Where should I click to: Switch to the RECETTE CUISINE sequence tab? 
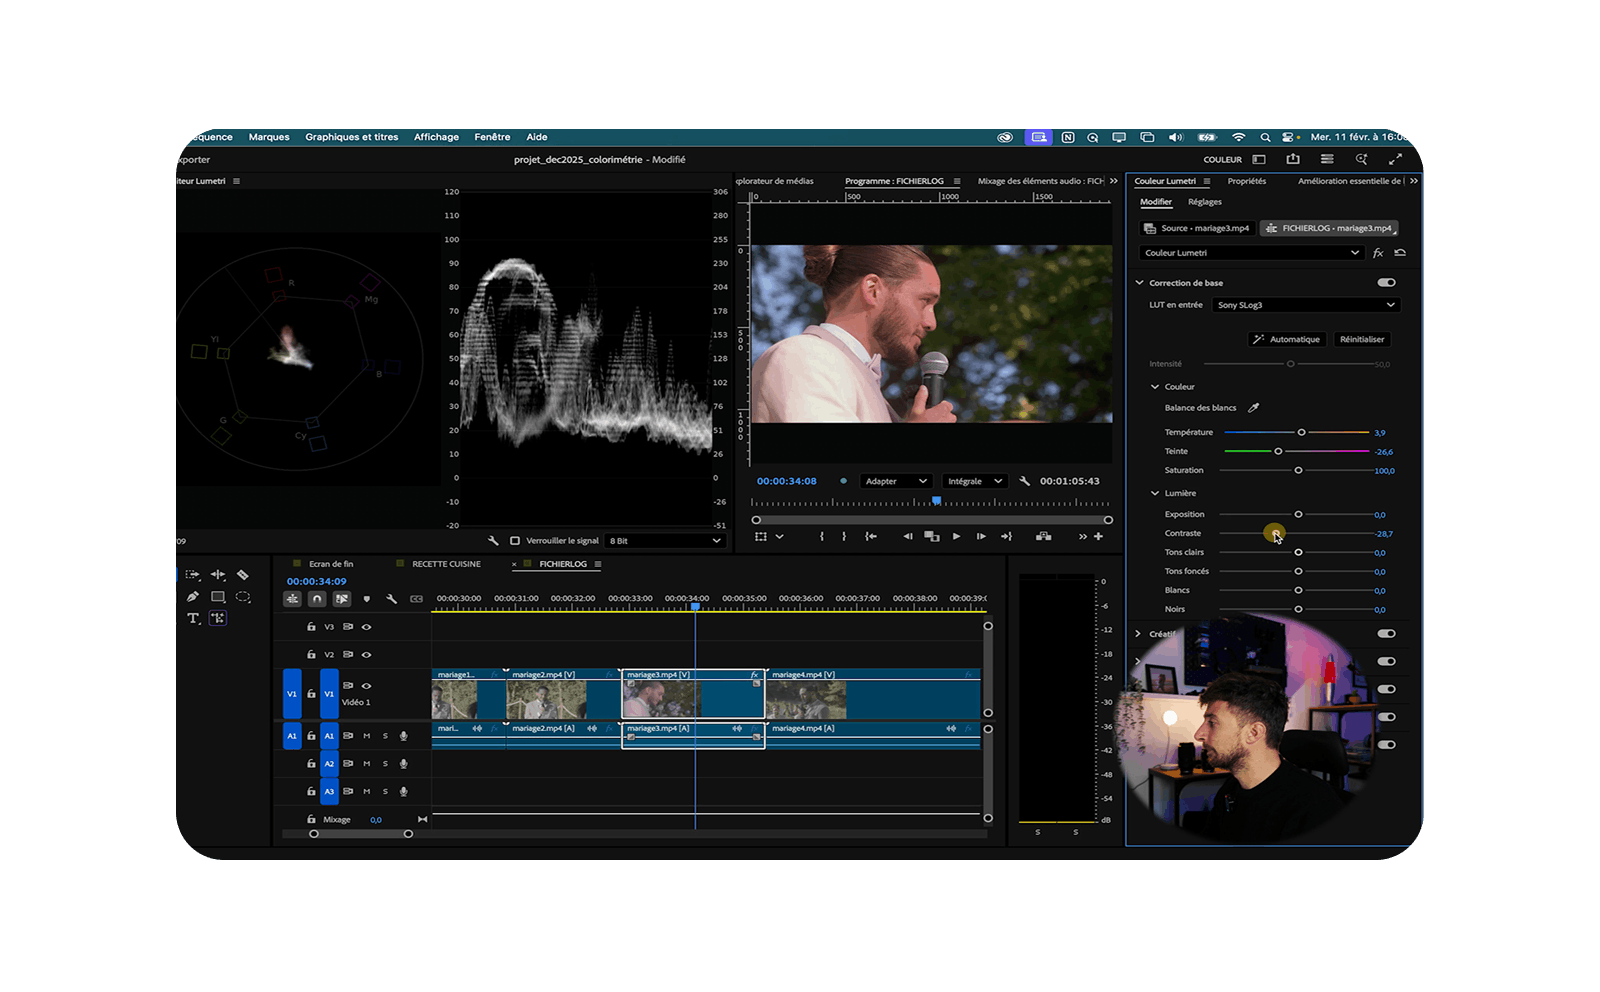[x=446, y=564]
